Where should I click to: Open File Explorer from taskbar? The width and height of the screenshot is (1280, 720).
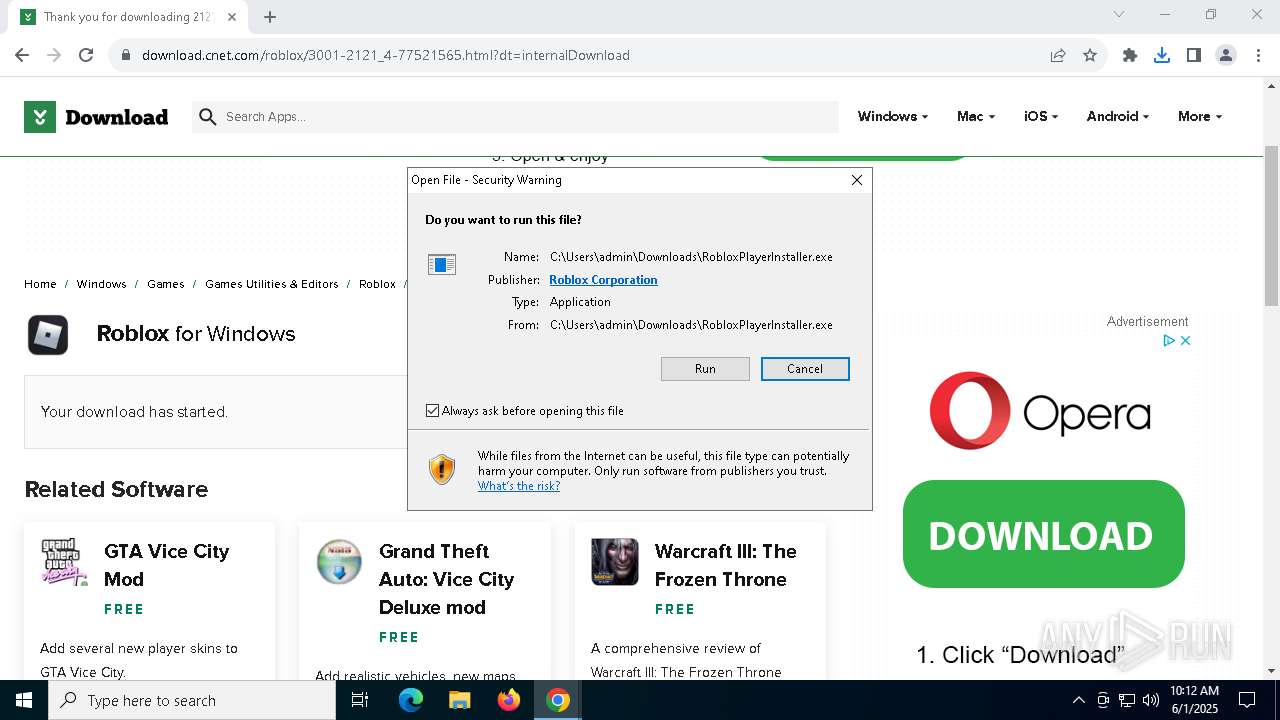pos(459,700)
